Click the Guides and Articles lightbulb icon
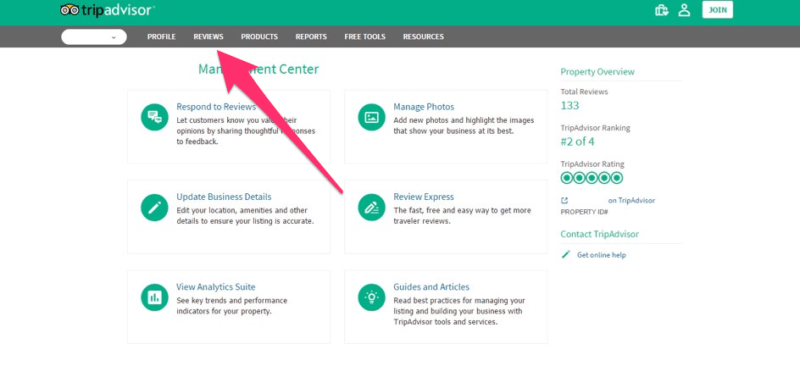Screen dimensions: 800x372 pyautogui.click(x=371, y=297)
